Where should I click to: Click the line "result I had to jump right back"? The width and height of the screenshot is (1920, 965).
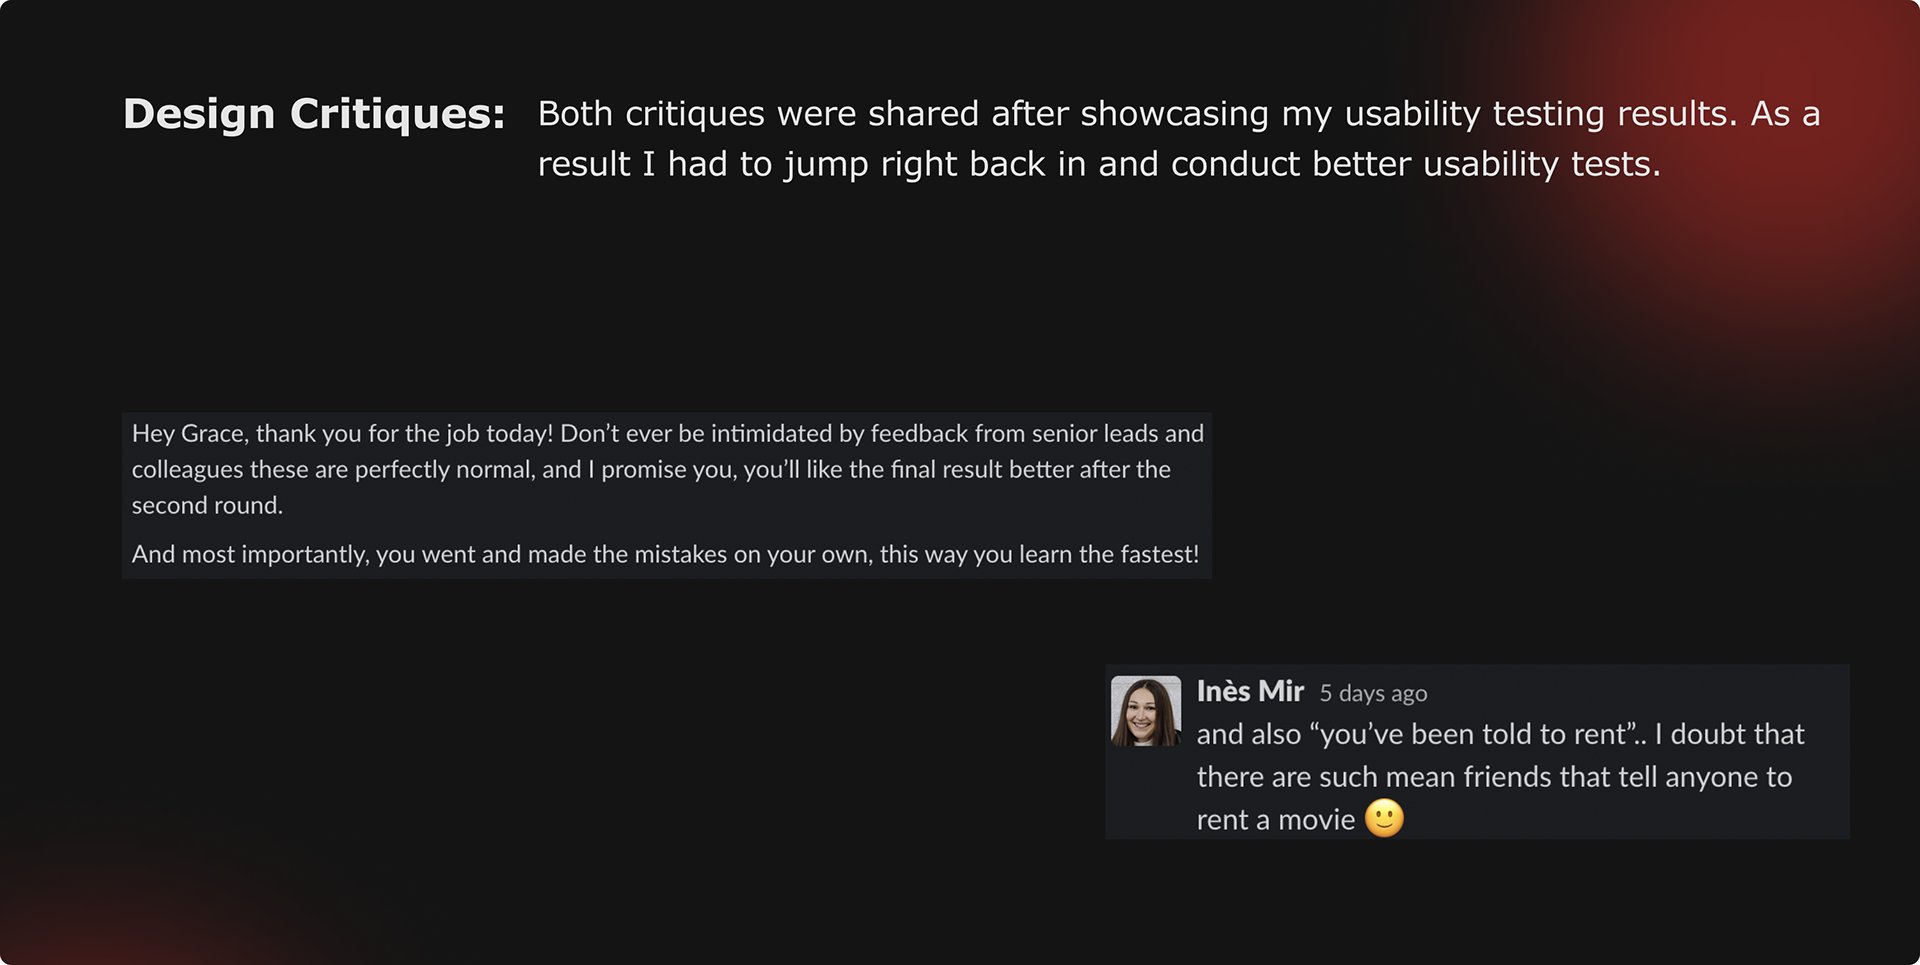tap(1099, 164)
